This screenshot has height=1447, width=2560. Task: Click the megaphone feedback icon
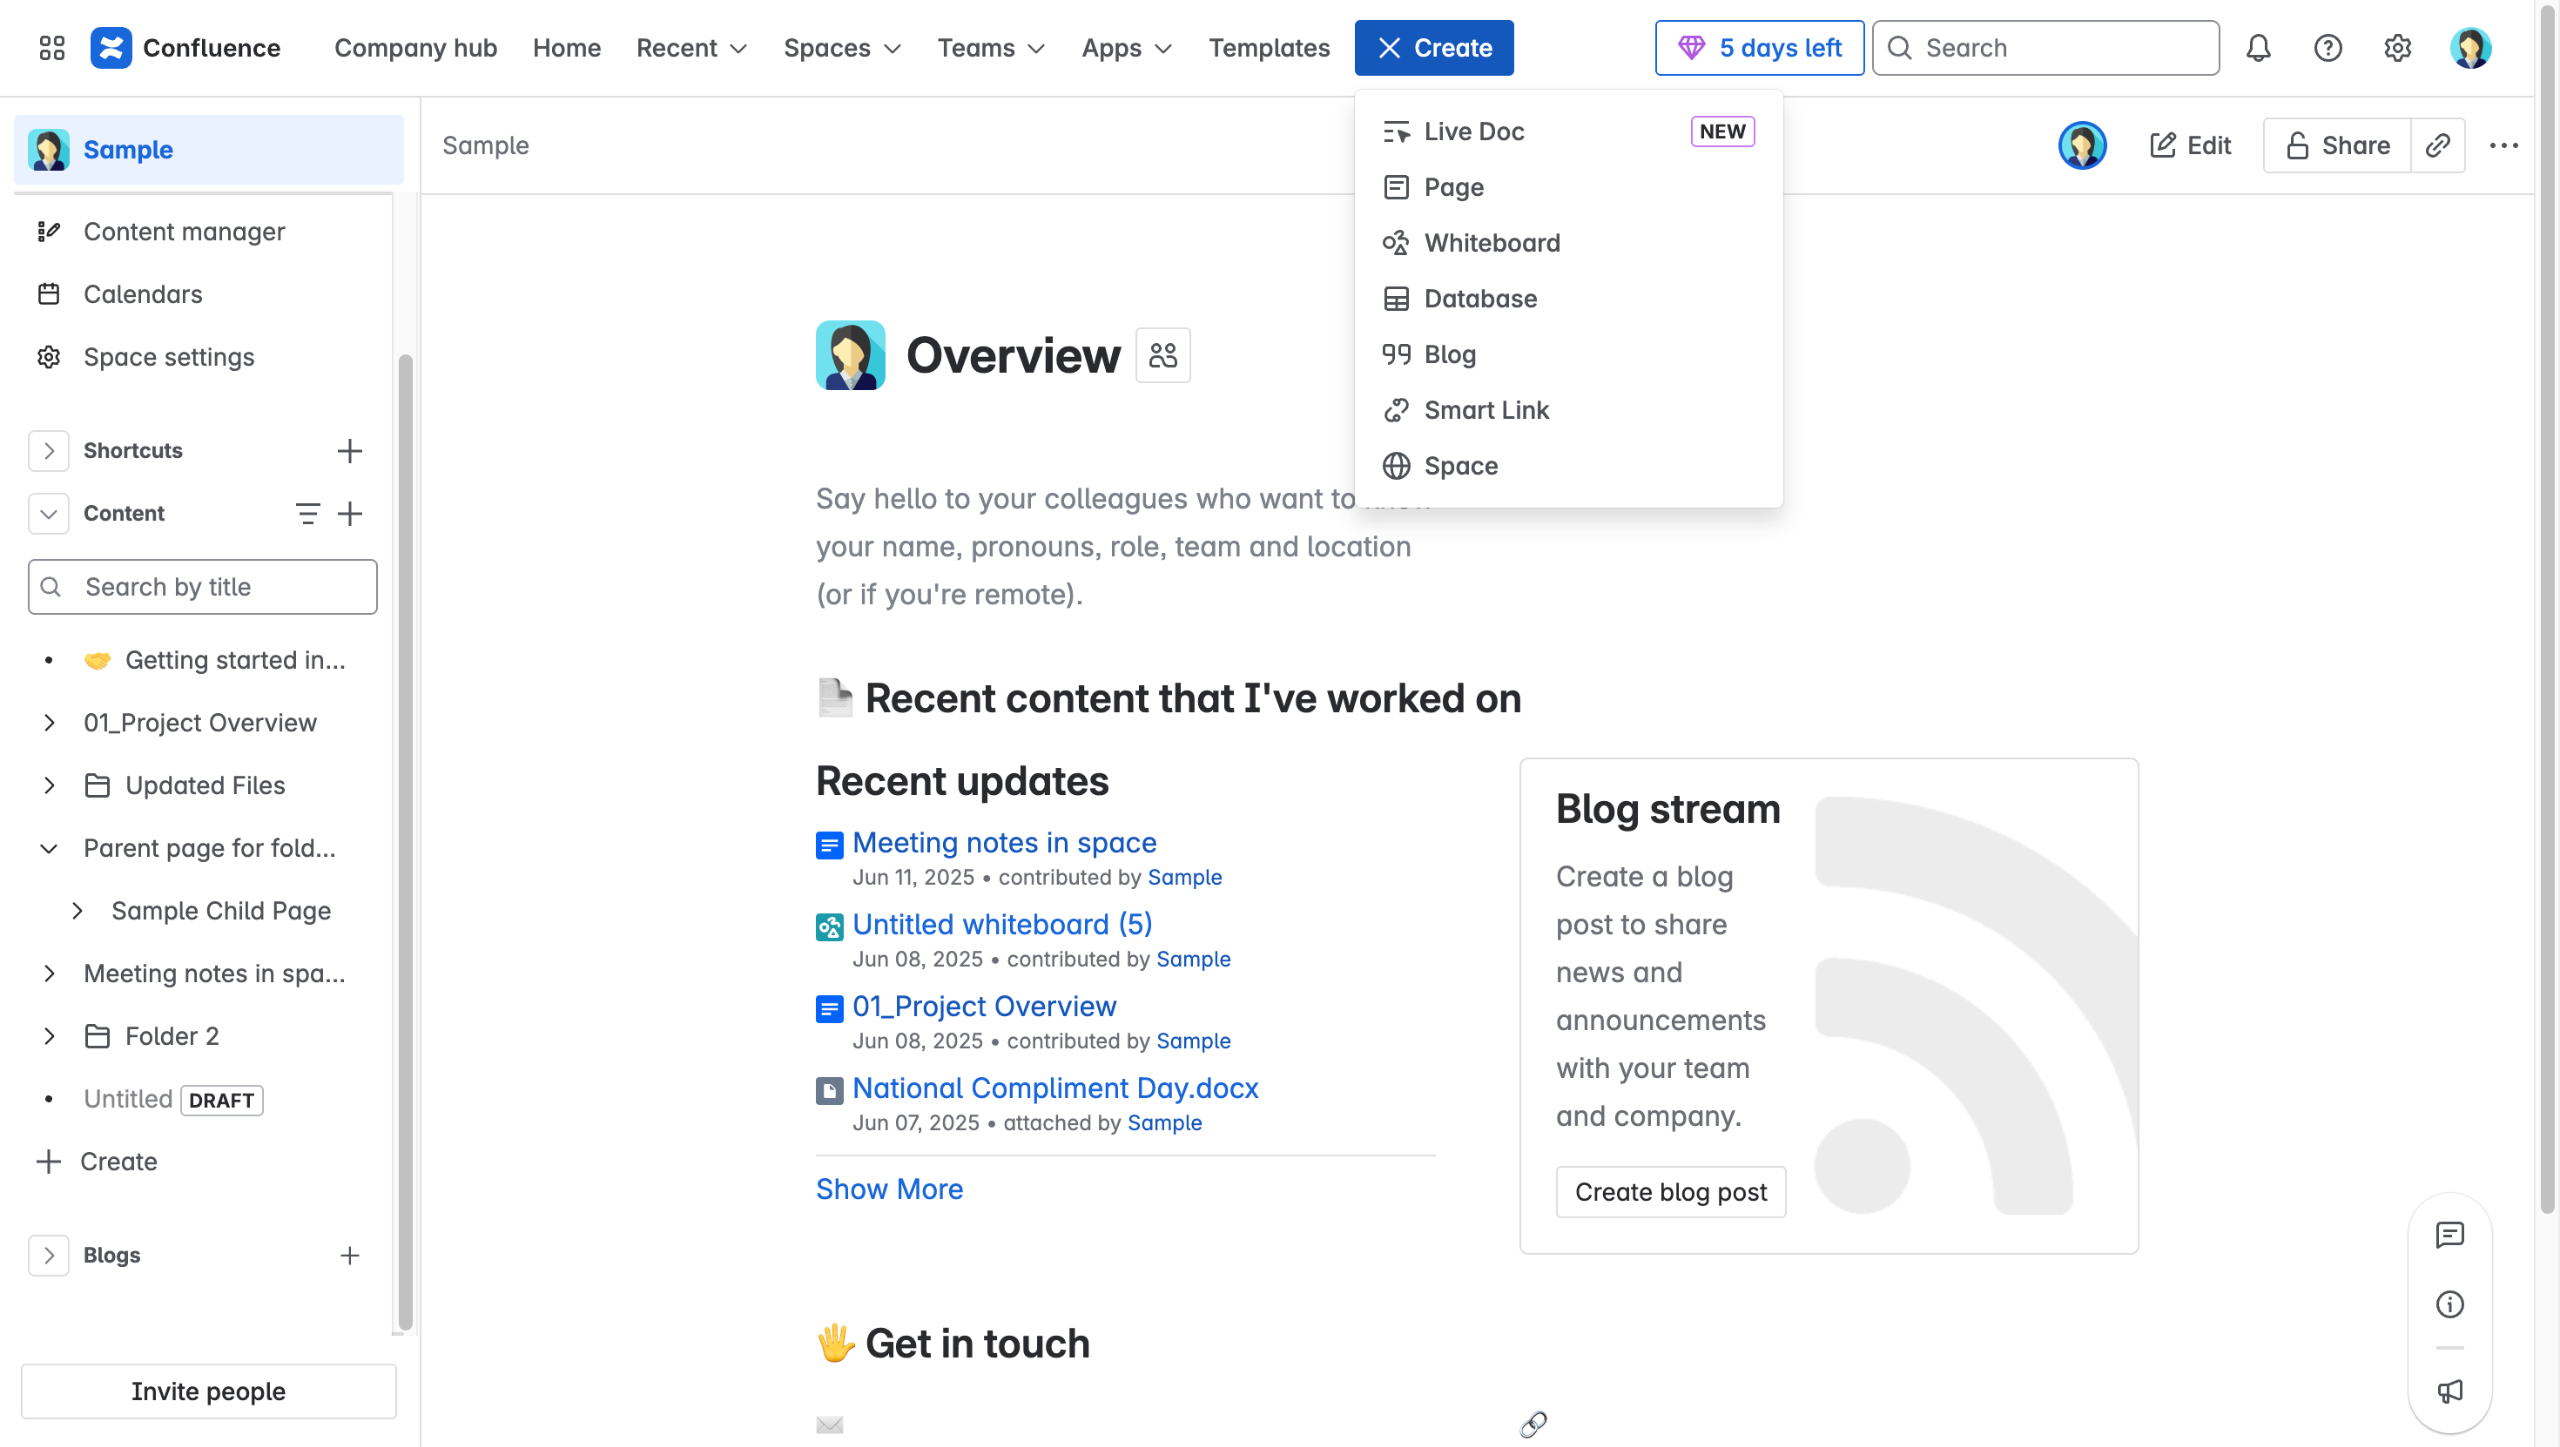pyautogui.click(x=2450, y=1392)
